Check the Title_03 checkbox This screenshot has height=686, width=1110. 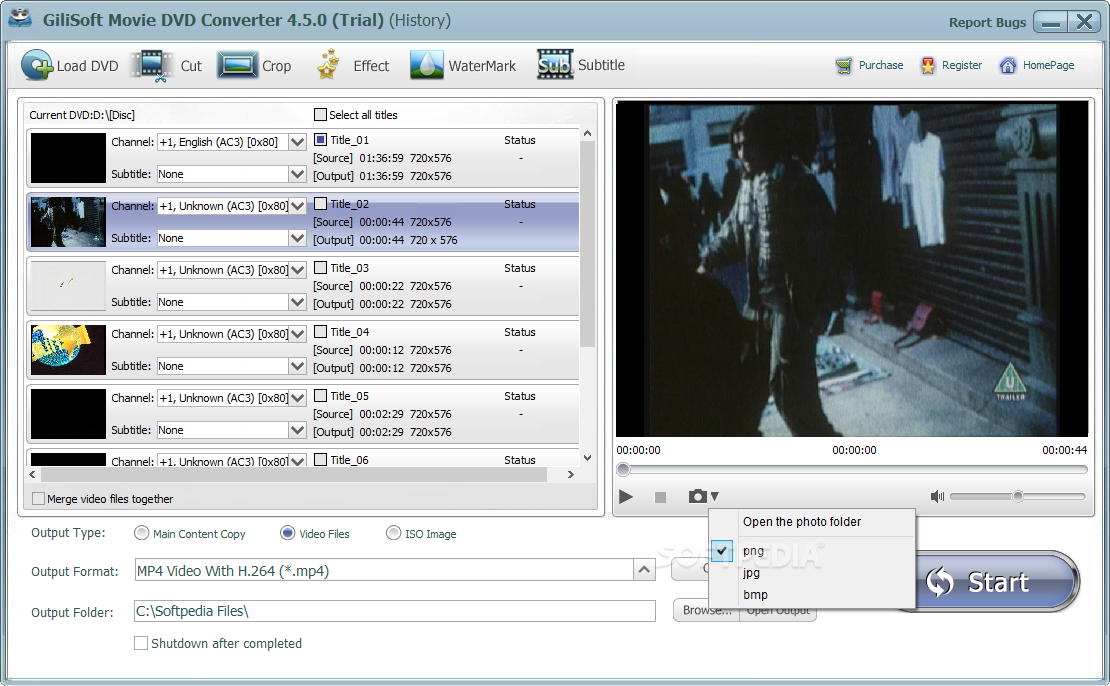point(320,267)
